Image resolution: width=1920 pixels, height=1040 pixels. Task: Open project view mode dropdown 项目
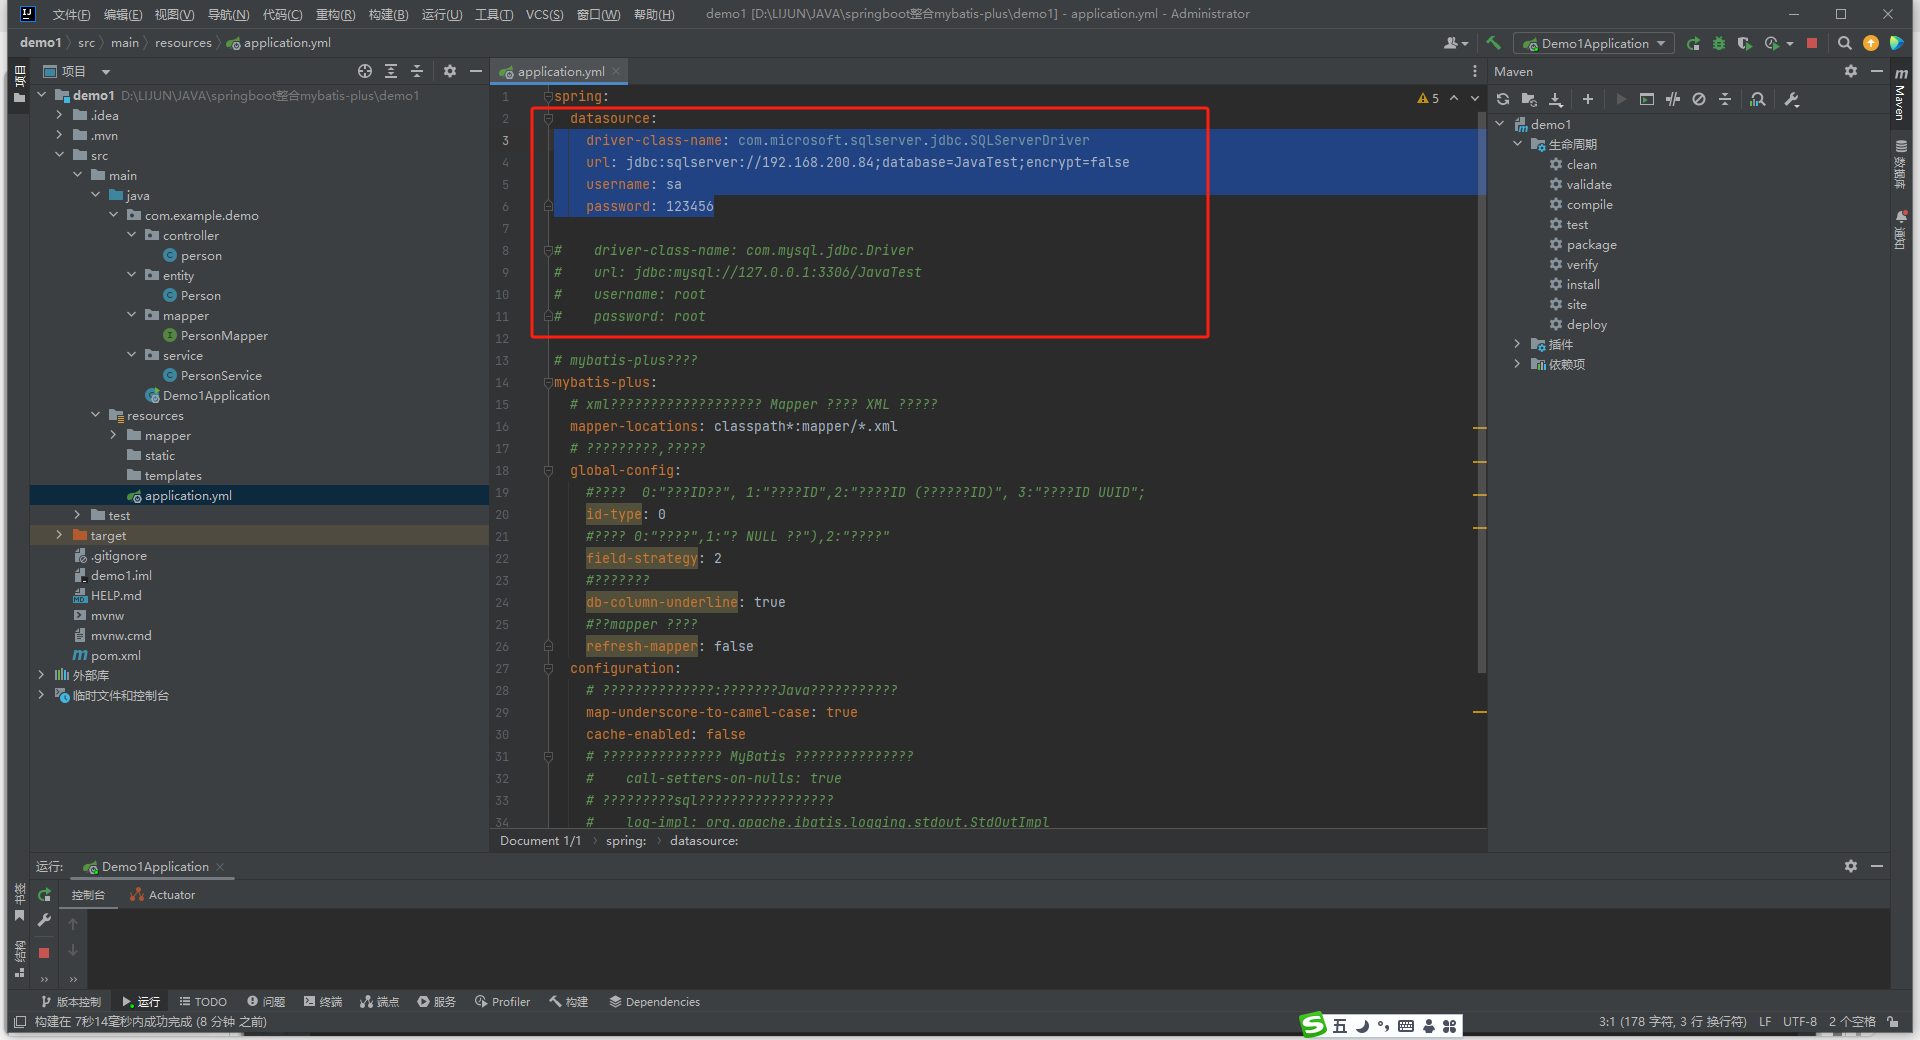pyautogui.click(x=76, y=71)
